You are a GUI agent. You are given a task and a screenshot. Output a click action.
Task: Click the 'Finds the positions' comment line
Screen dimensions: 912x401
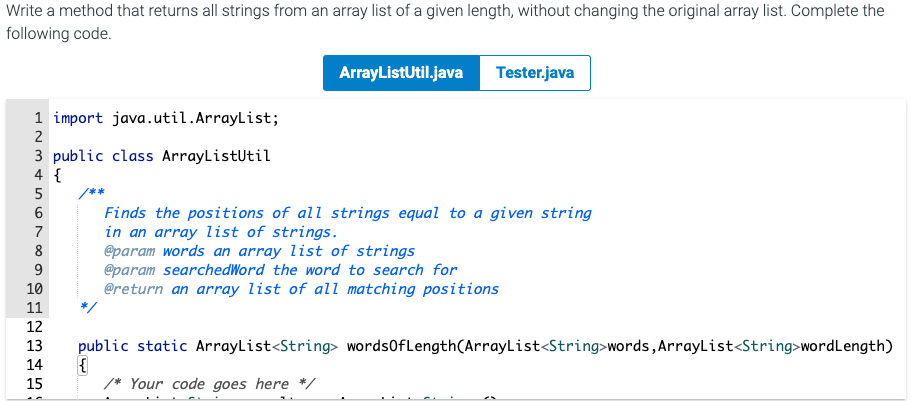(348, 214)
